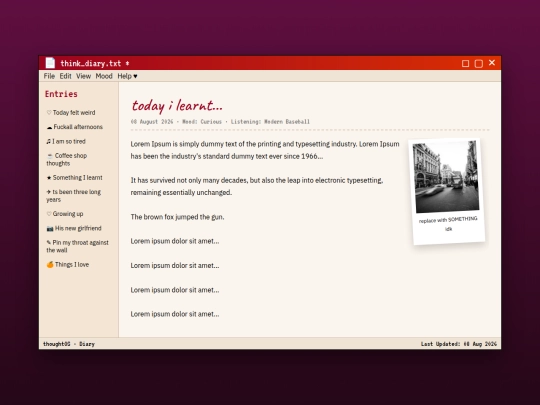Open 'Pin my throat against the wall' entry
This screenshot has width=540, height=405.
(77, 246)
